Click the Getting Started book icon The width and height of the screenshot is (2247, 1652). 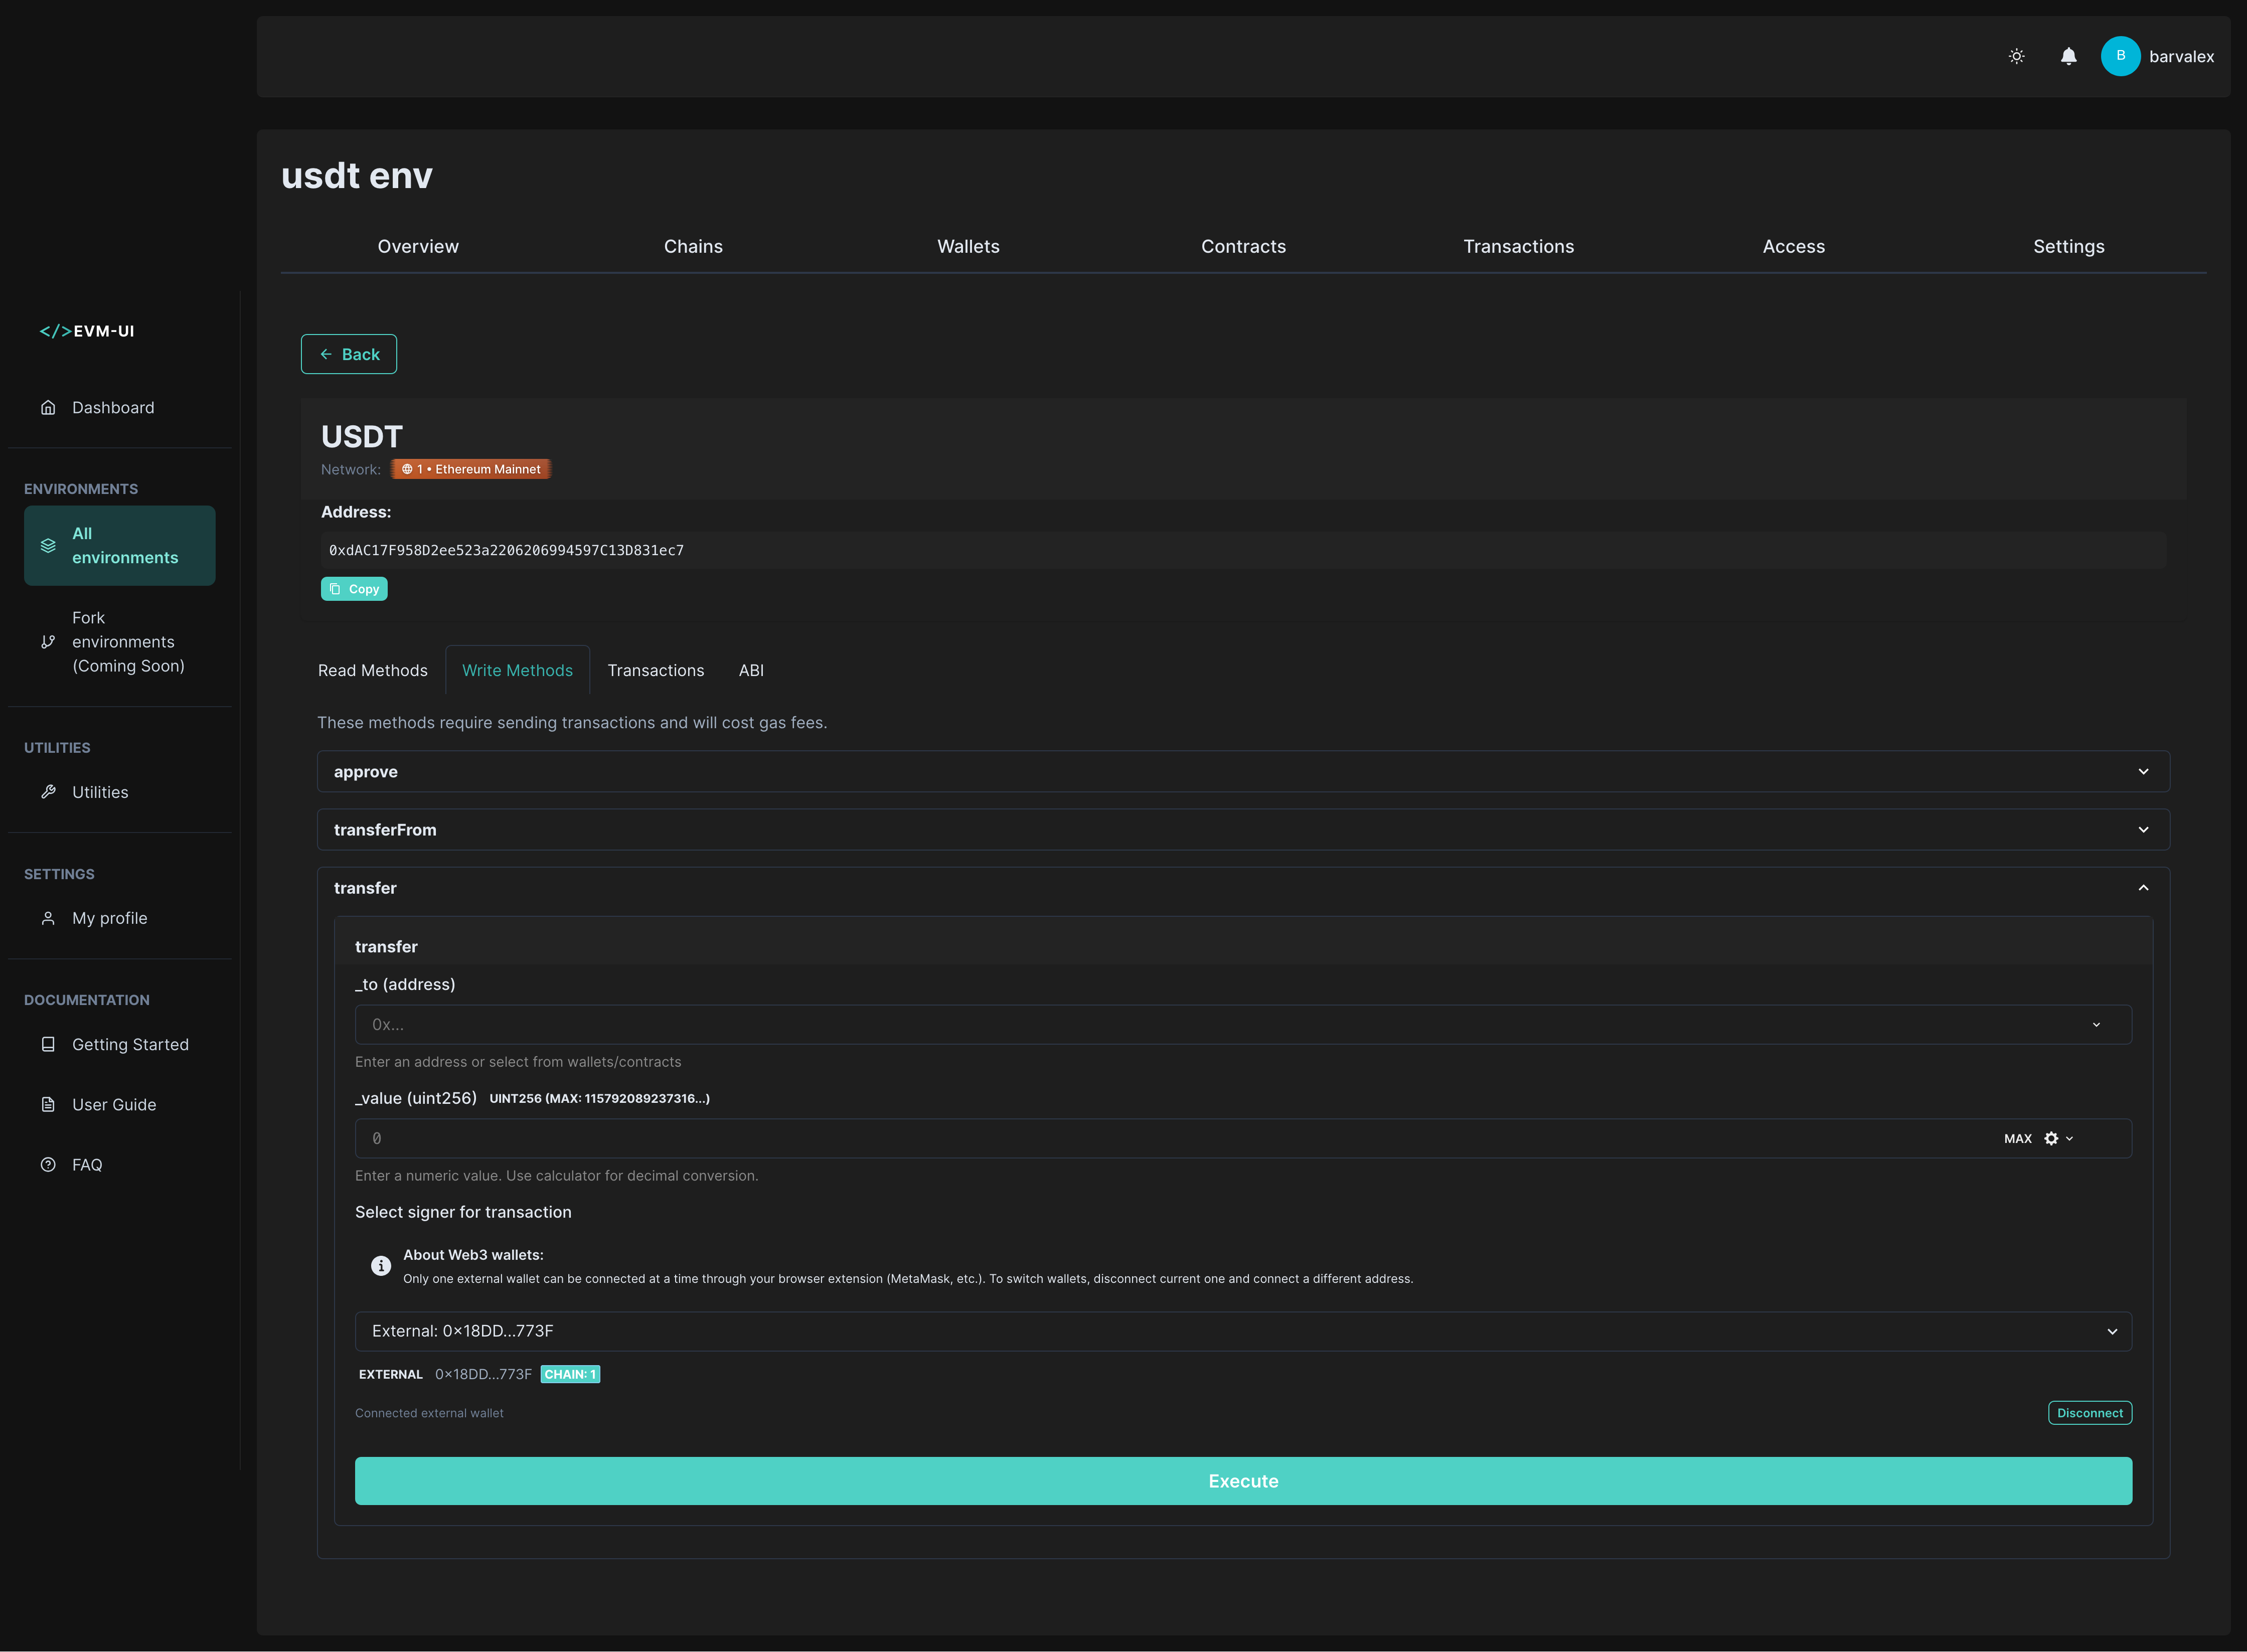(48, 1044)
